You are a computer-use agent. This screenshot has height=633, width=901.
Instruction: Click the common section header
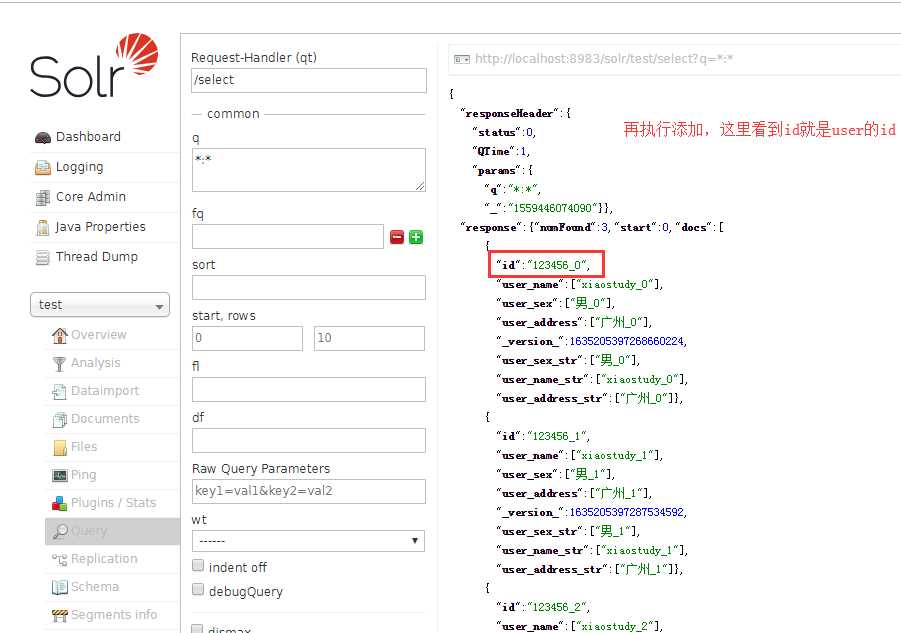233,114
